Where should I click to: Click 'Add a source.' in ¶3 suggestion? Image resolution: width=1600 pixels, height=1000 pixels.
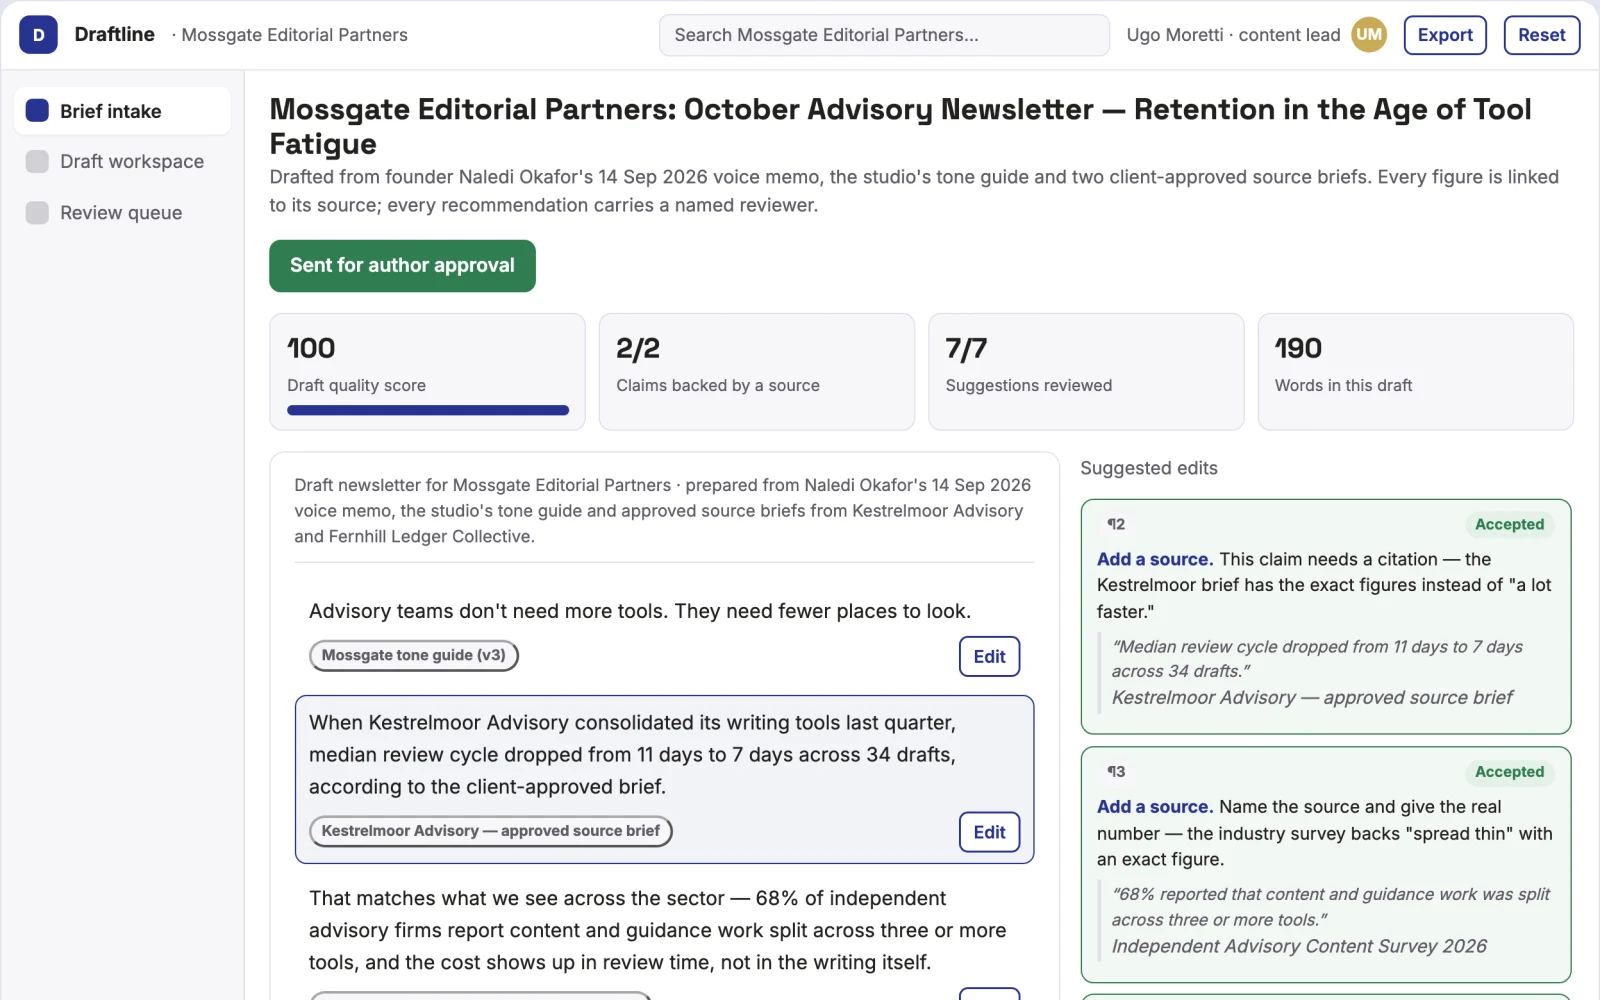point(1155,807)
